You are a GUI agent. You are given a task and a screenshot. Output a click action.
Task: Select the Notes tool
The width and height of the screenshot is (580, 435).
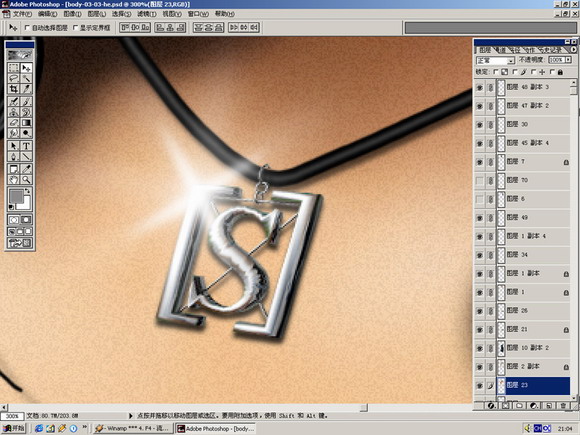(14, 169)
